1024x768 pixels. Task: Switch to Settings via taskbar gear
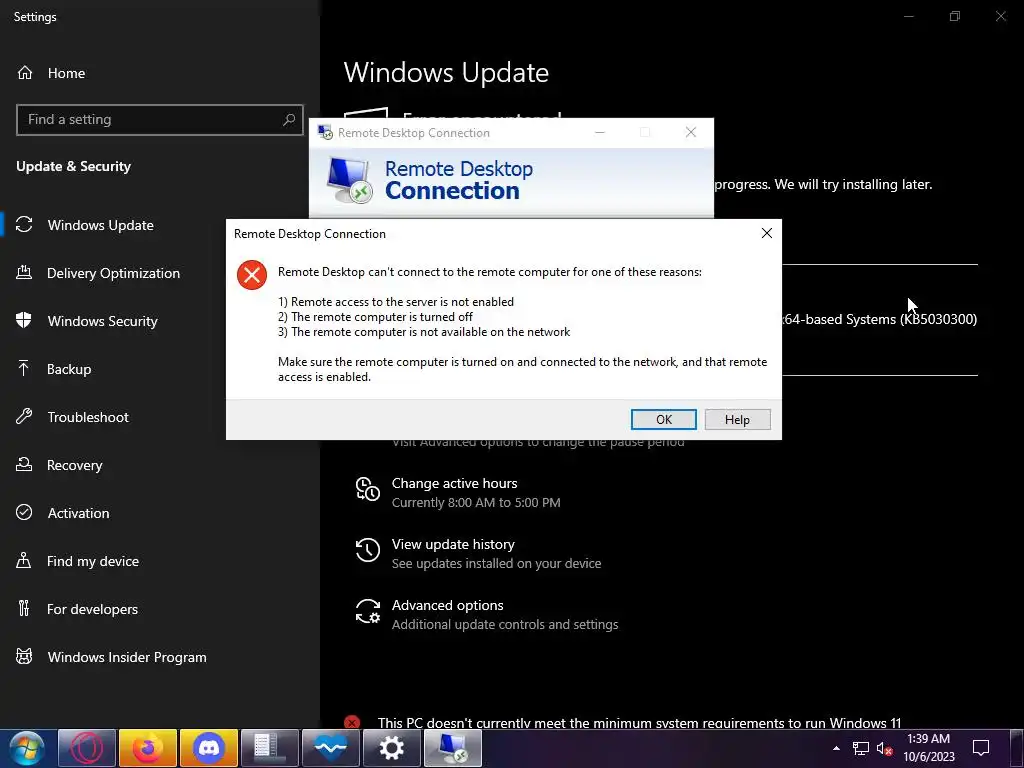coord(392,748)
